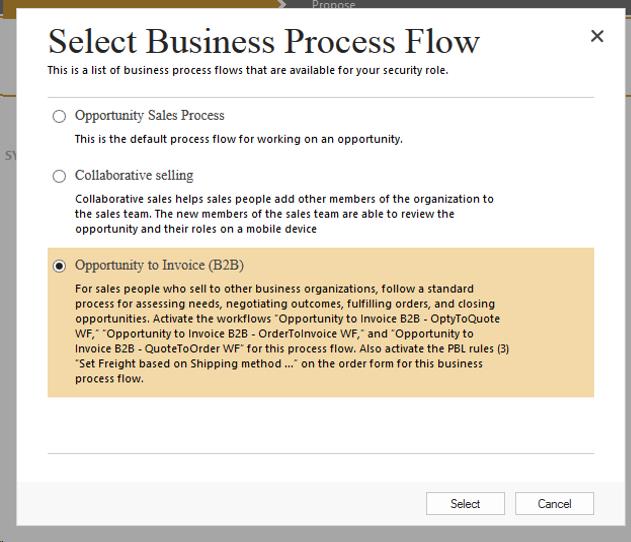Click the Opportunity to Invoice (B2B) radio button
The image size is (631, 542).
pos(59,266)
